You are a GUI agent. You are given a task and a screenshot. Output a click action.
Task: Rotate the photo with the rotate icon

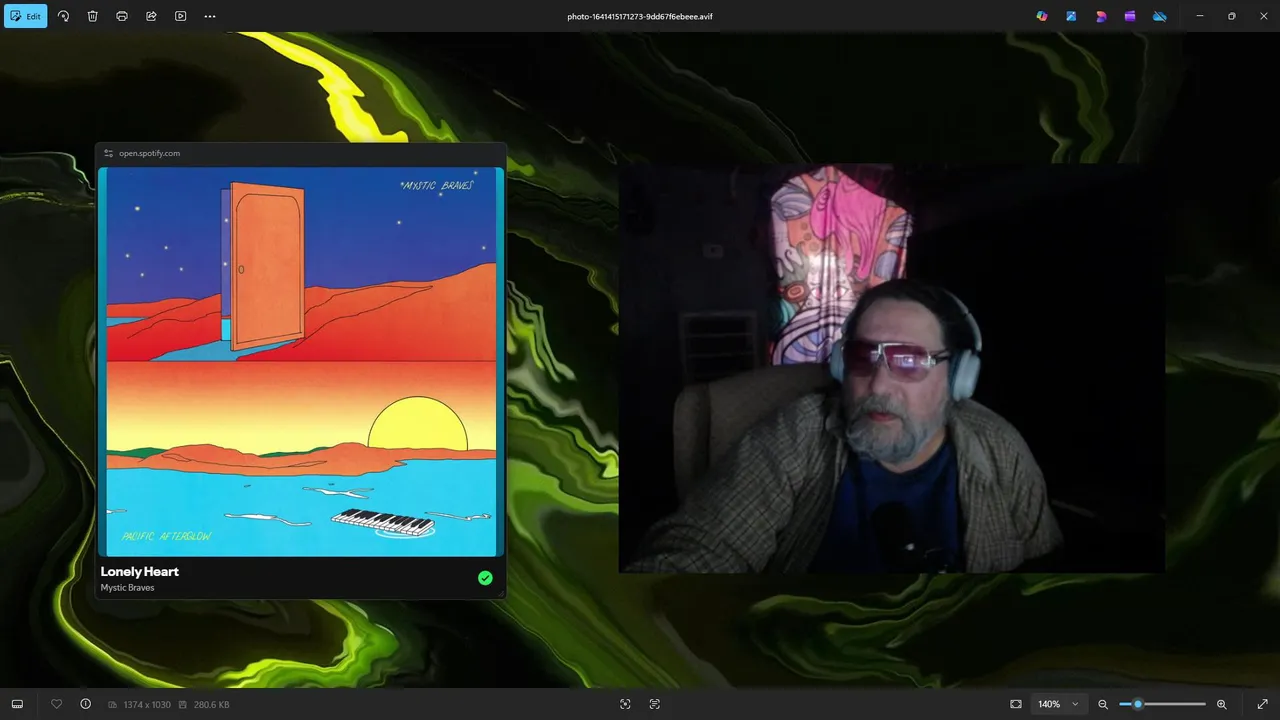tap(63, 16)
